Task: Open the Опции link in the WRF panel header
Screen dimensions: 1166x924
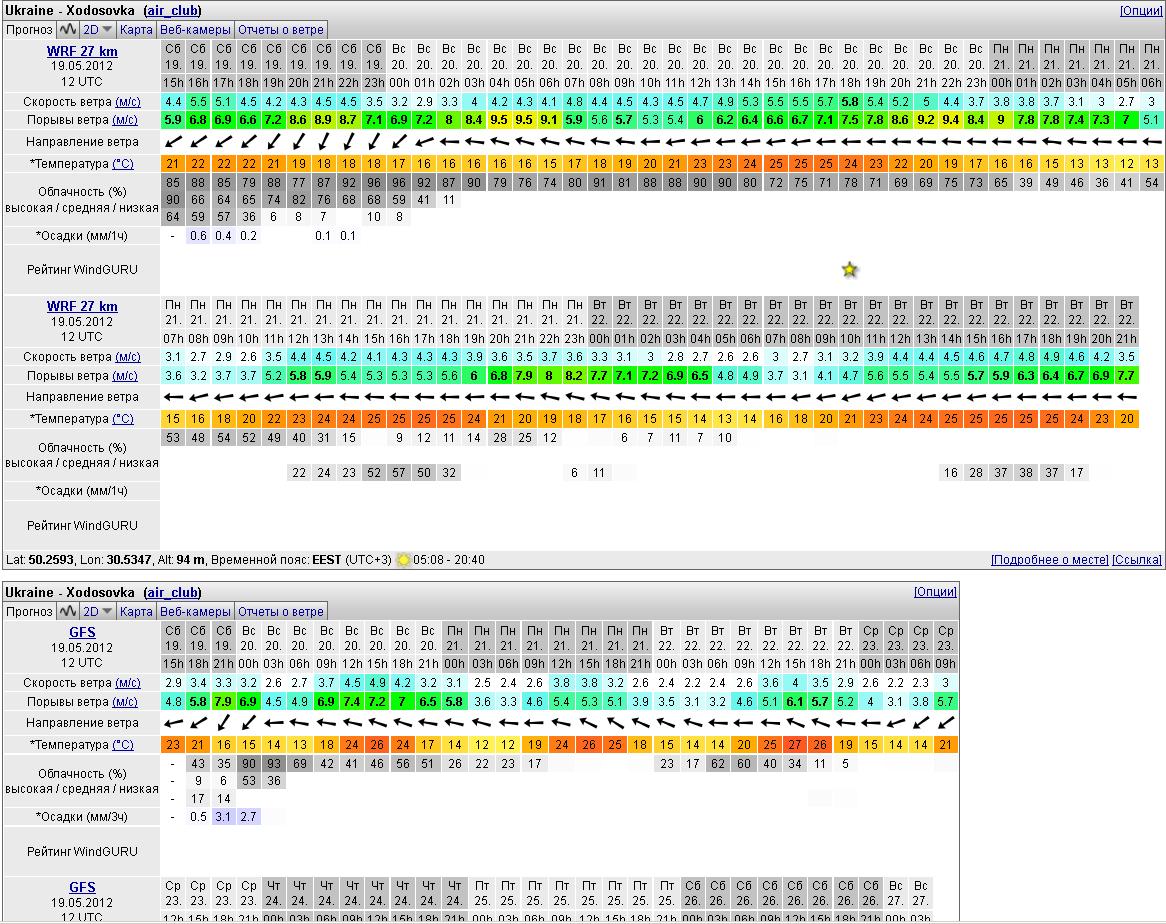Action: click(1141, 10)
